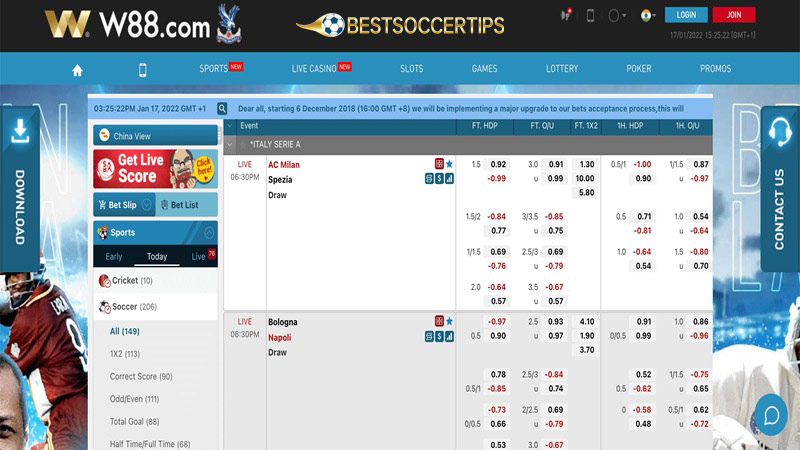800x450 pixels.
Task: Collapse the Italy Serie A league chevron
Action: [x=230, y=145]
